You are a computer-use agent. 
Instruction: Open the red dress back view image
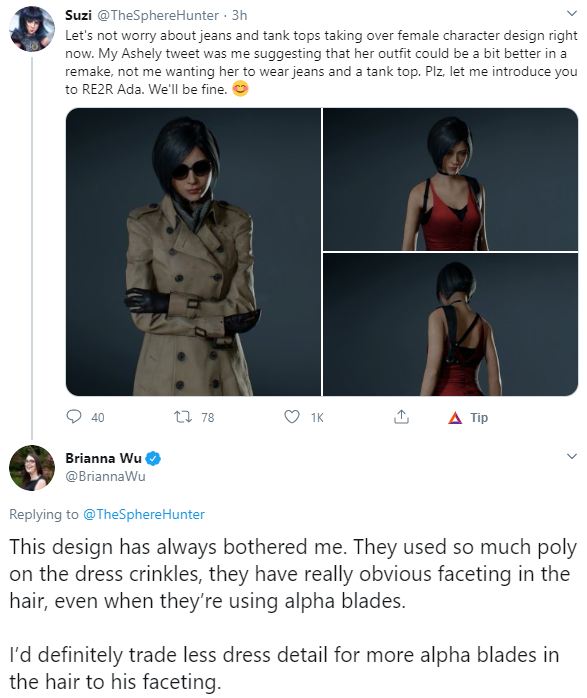450,325
